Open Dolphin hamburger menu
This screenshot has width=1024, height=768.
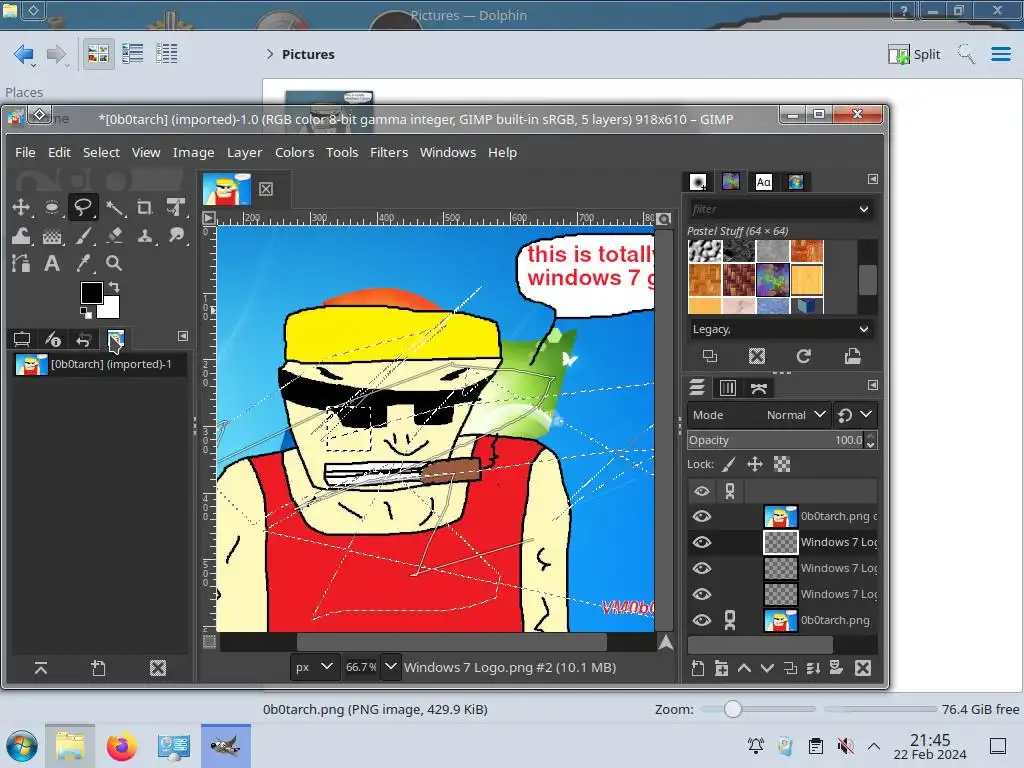1000,54
